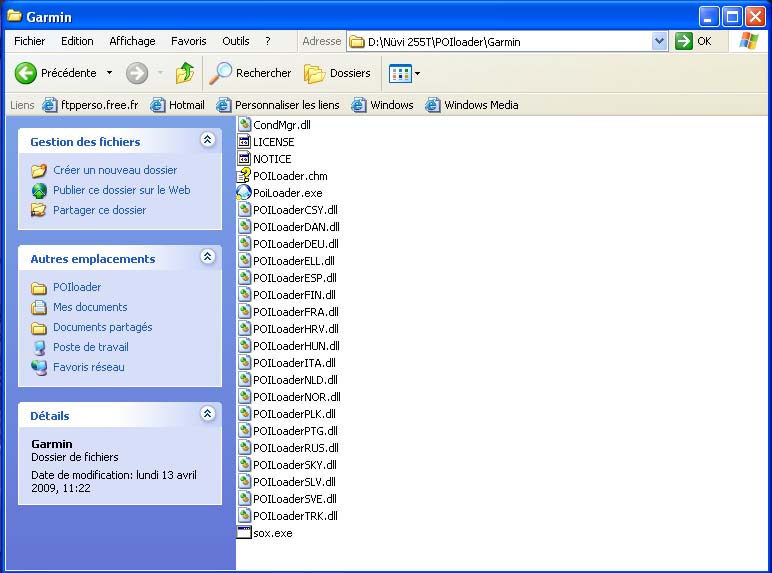Select the POILoaderDAN.dll icon
Image resolution: width=772 pixels, height=573 pixels.
[245, 226]
